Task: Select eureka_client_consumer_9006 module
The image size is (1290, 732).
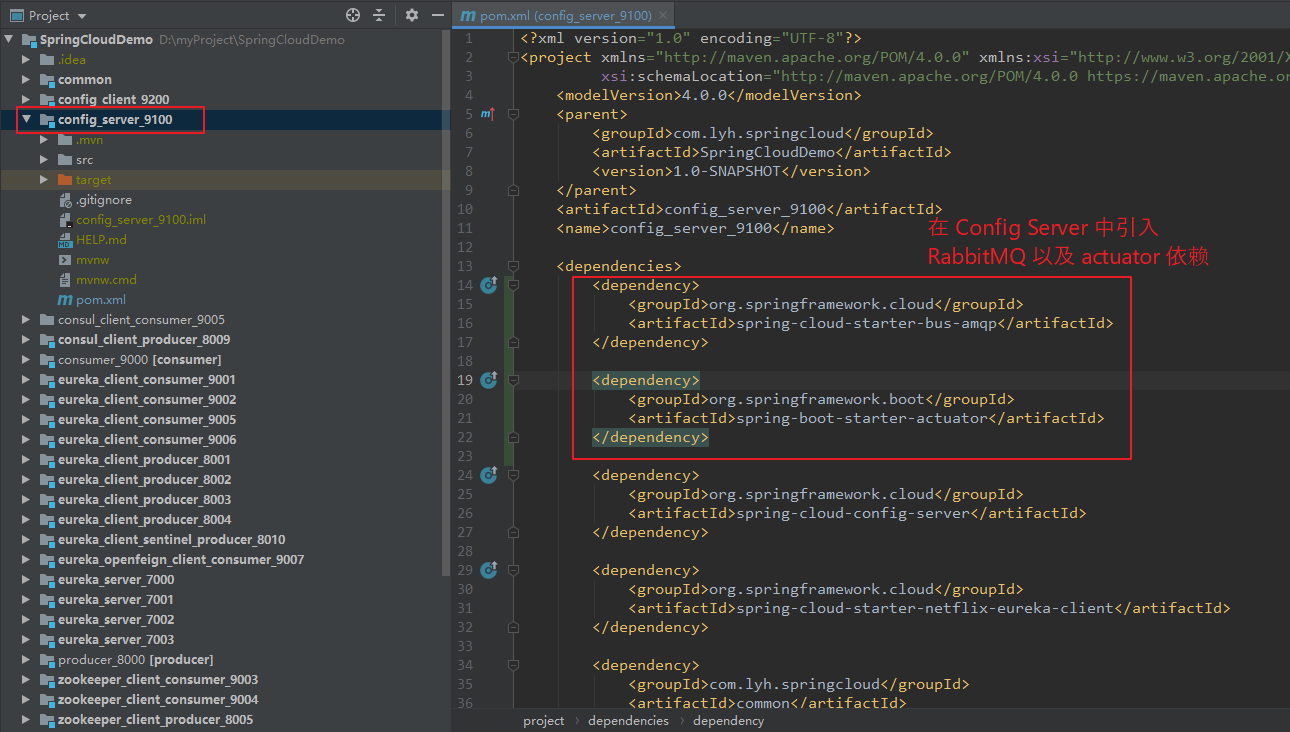Action: point(147,440)
